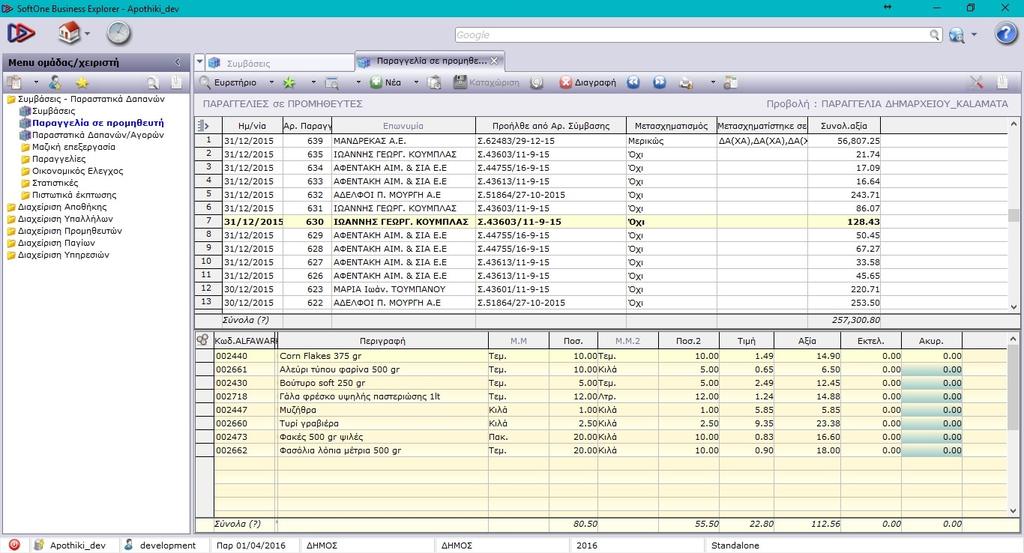Open dropdown arrow after preview icon

358,82
